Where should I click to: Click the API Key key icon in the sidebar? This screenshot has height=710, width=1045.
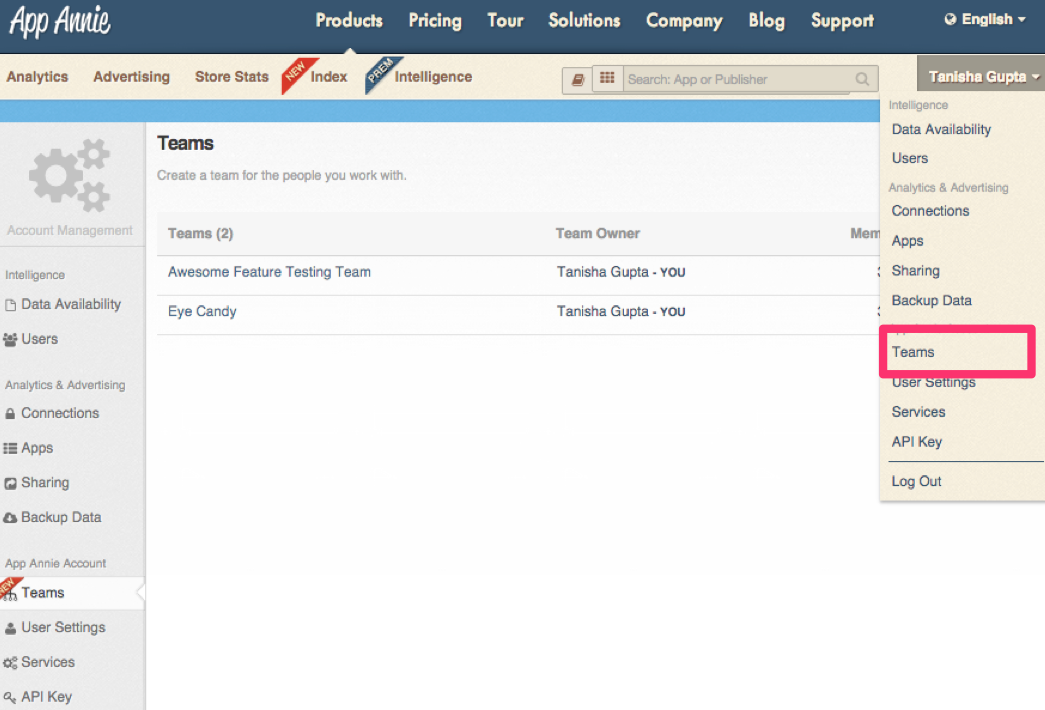click(10, 697)
